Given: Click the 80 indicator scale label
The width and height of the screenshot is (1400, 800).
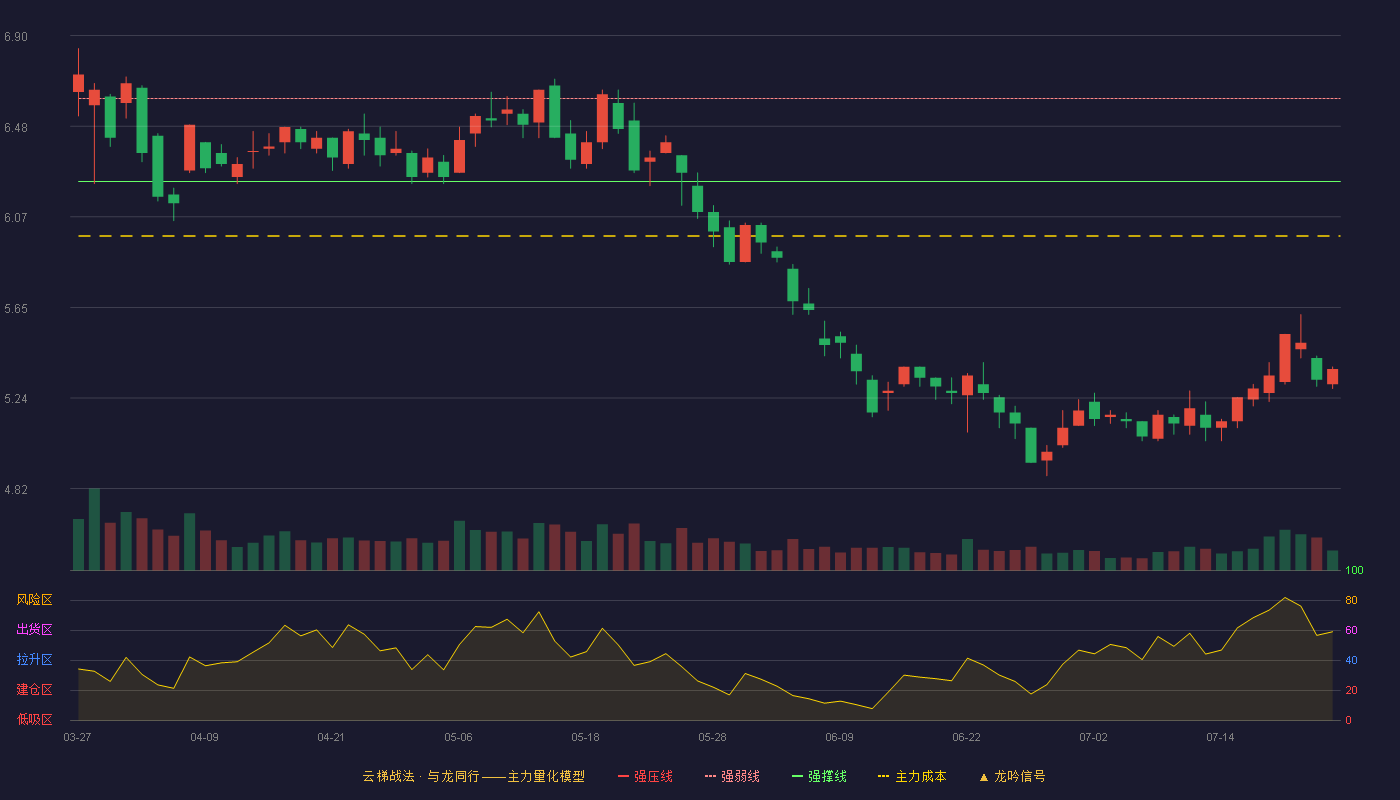Looking at the screenshot, I should point(1351,600).
